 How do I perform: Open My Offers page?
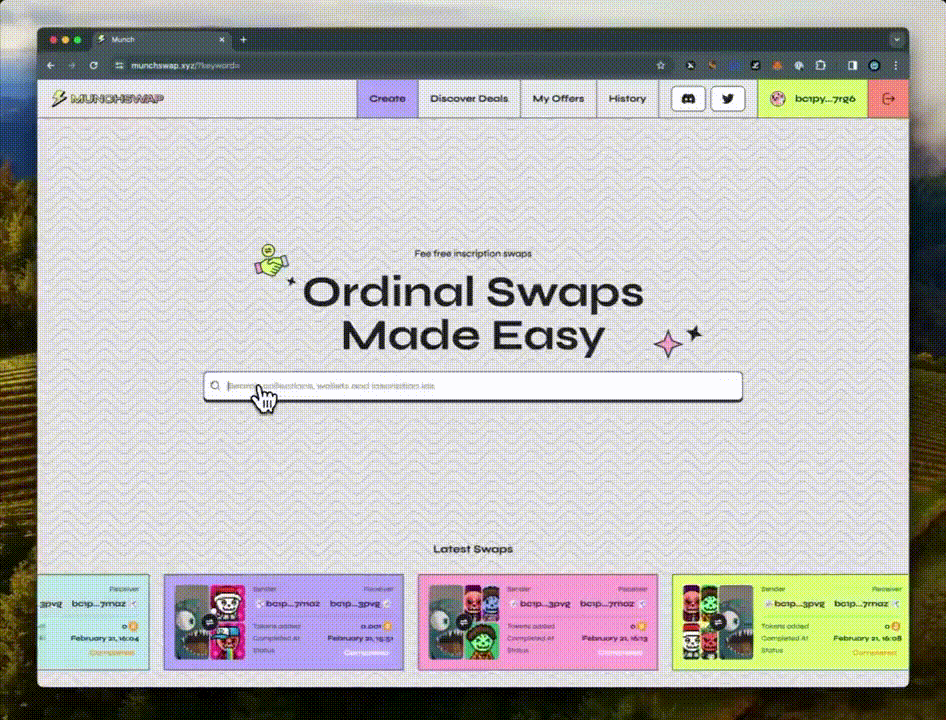(558, 98)
